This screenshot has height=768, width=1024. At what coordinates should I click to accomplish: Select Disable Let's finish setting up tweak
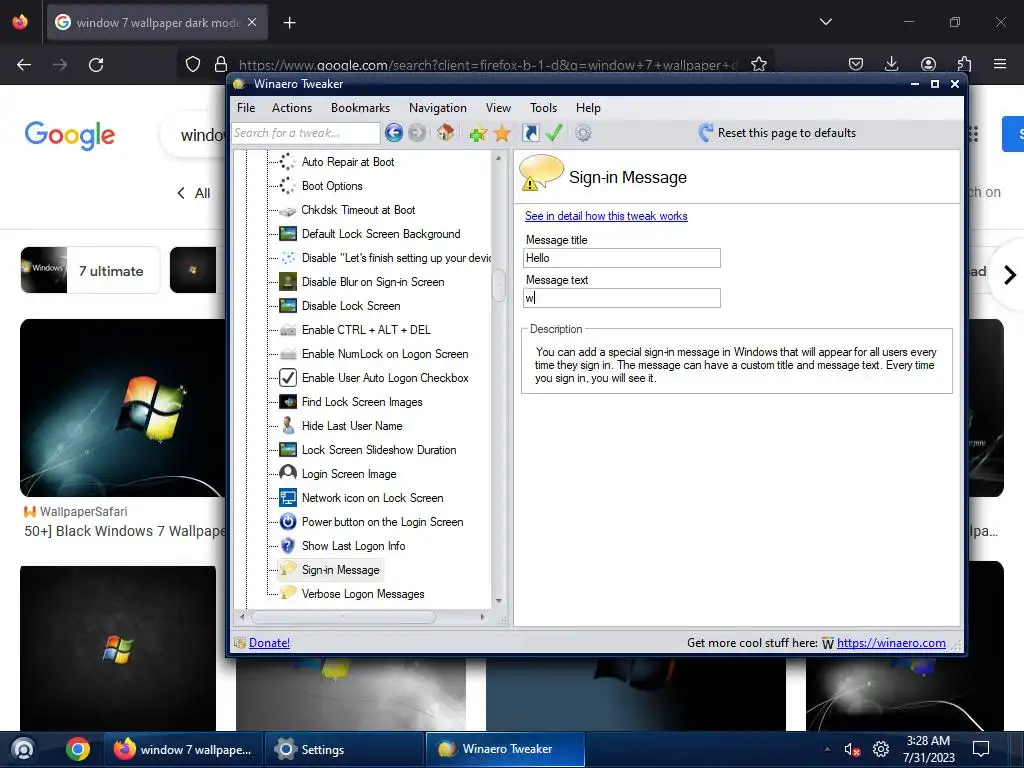tap(395, 258)
